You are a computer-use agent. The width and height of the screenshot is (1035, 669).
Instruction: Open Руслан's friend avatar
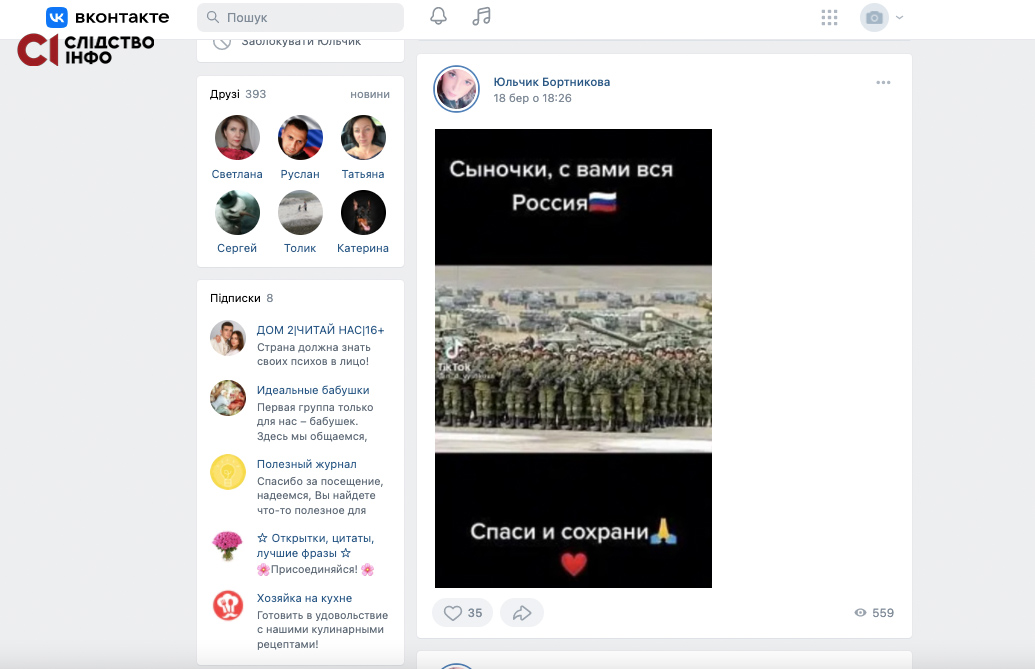pyautogui.click(x=300, y=138)
